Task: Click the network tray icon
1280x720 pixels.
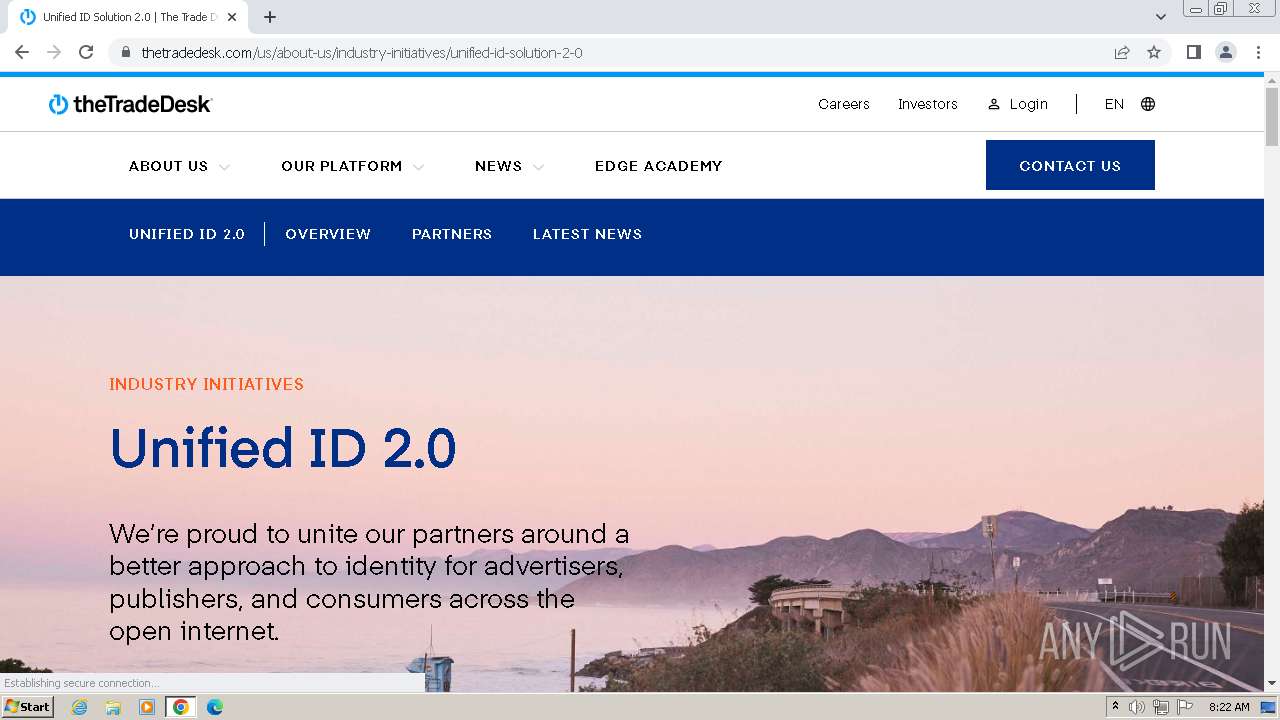Action: (x=1161, y=707)
